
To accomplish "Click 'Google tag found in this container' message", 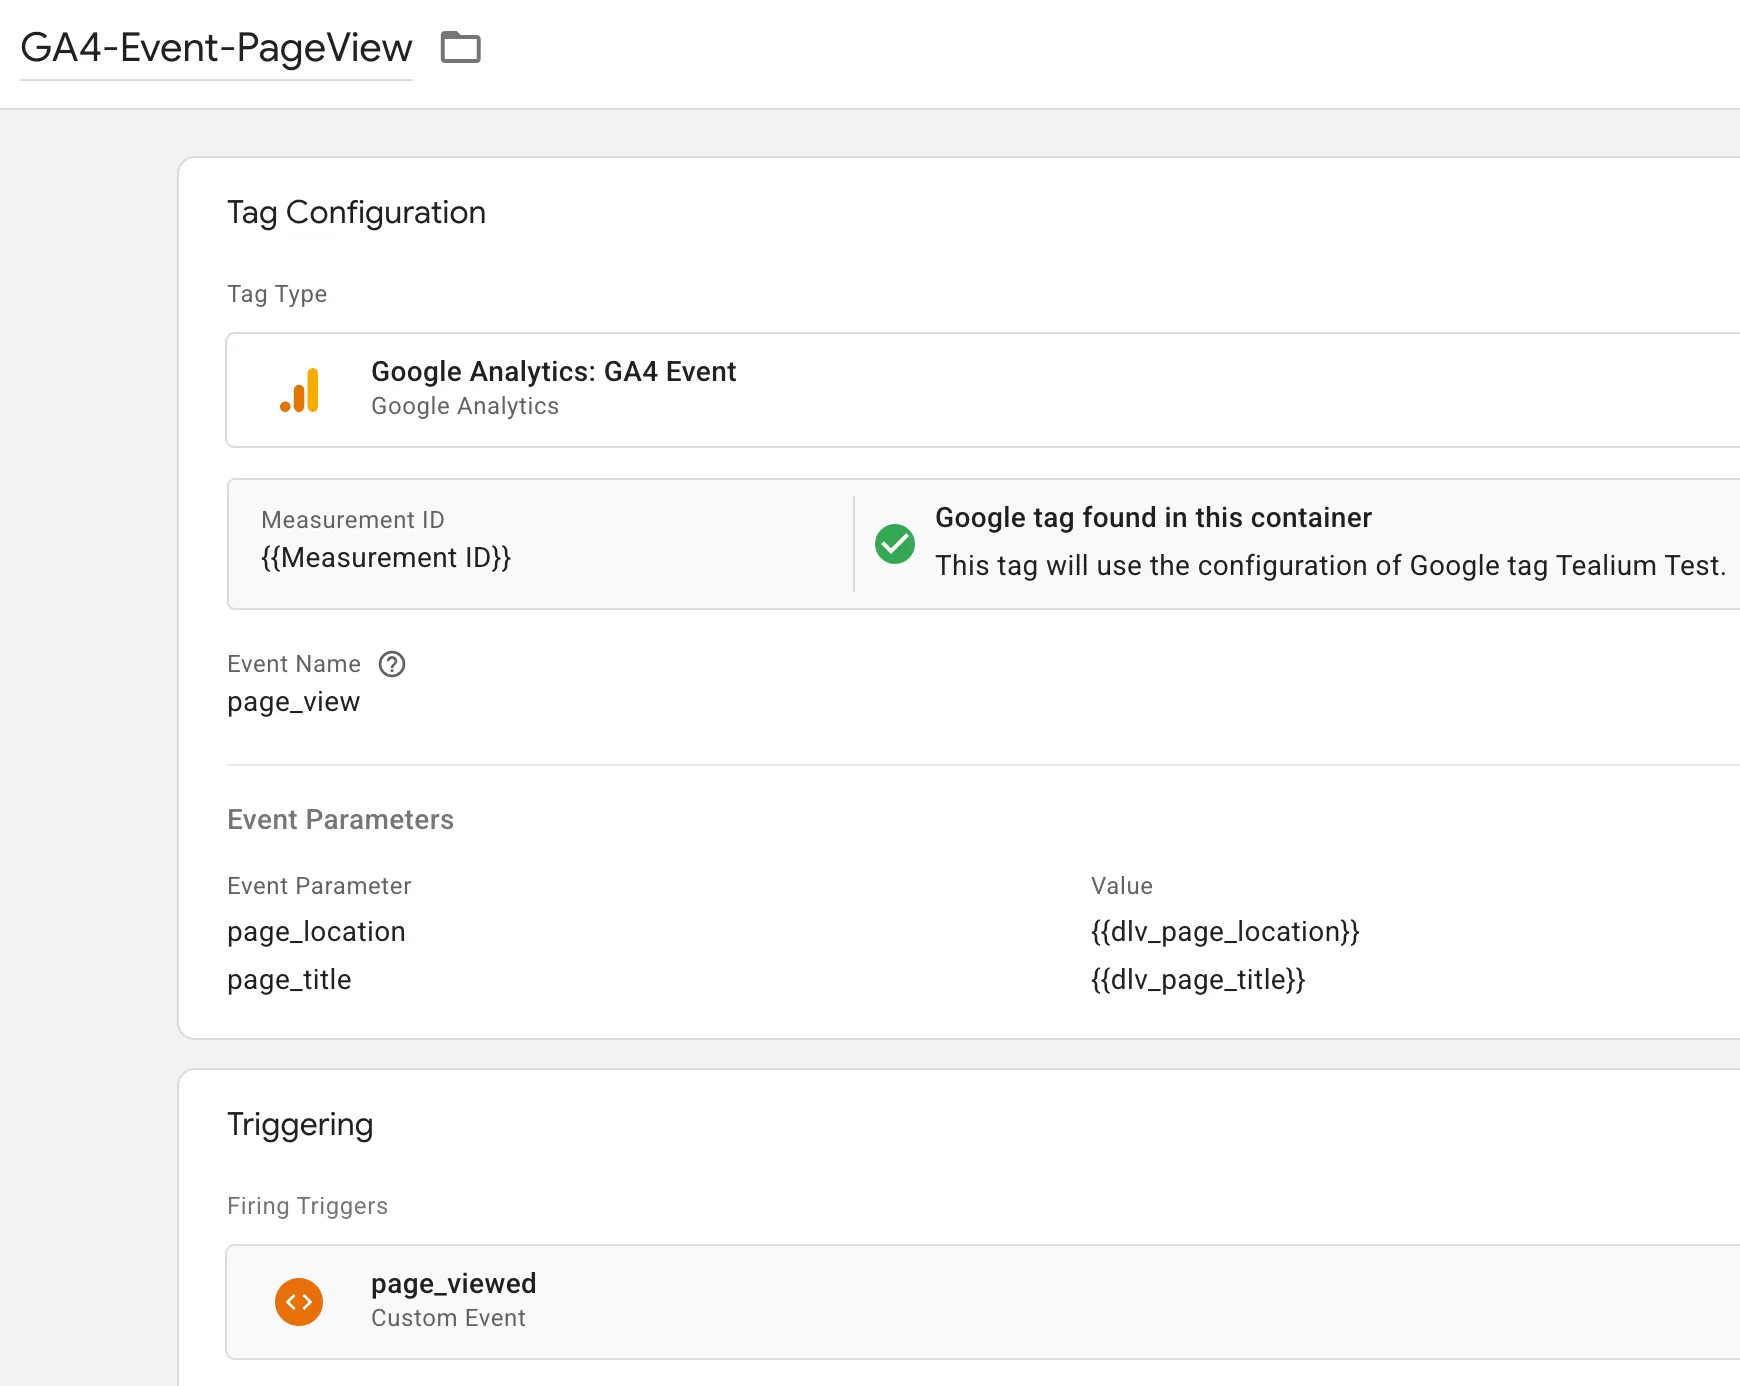I will pyautogui.click(x=1153, y=518).
